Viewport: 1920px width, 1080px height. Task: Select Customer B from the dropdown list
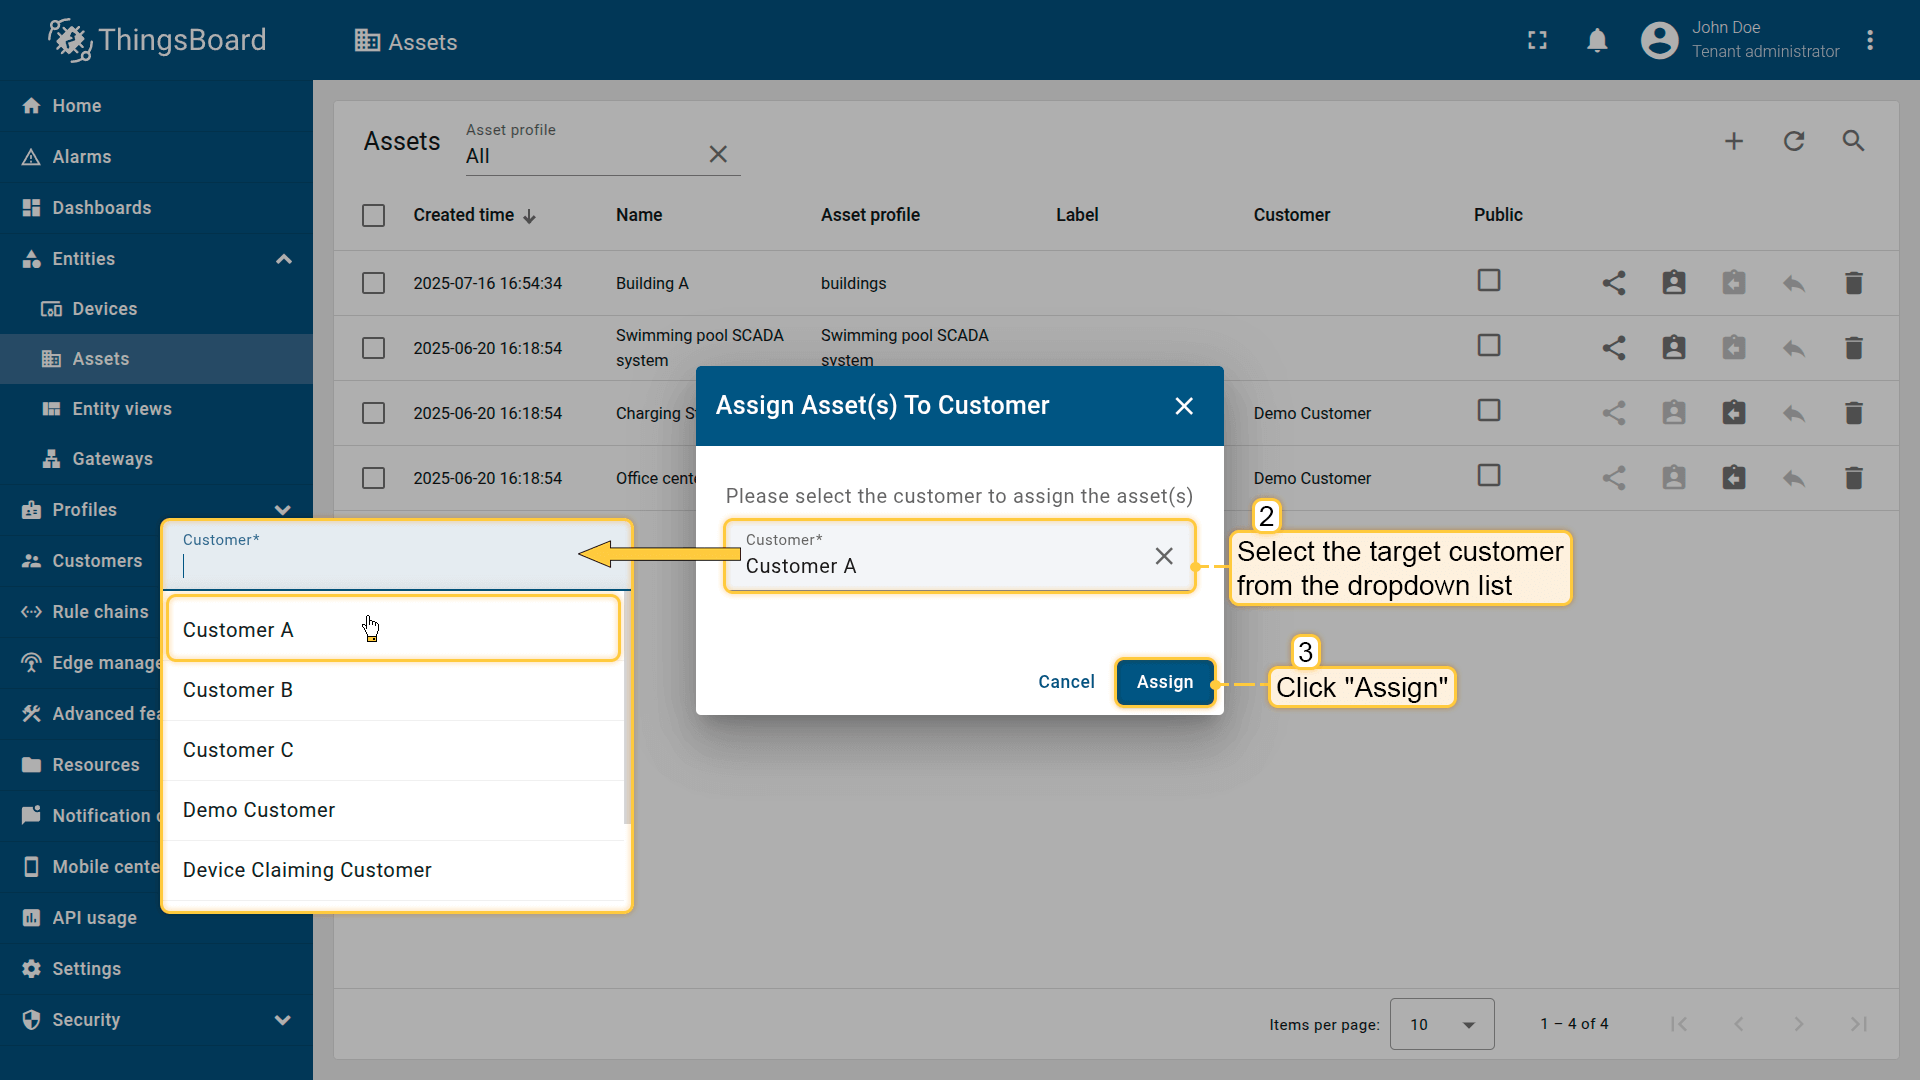pos(238,690)
